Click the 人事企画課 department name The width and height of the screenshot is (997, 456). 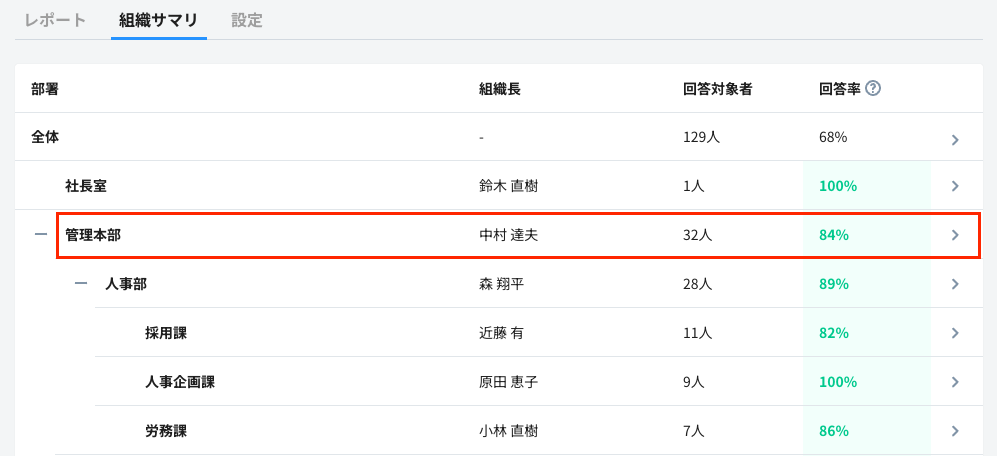tap(180, 382)
